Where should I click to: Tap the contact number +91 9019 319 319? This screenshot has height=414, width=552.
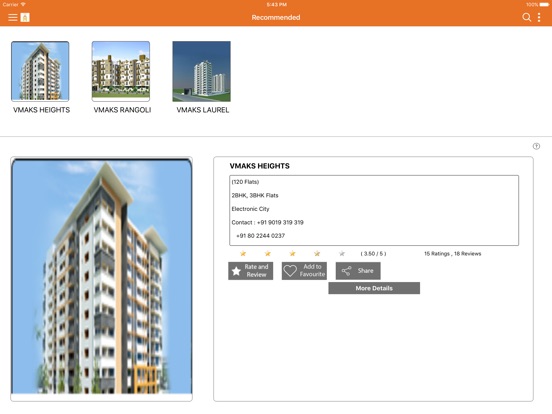pos(280,222)
